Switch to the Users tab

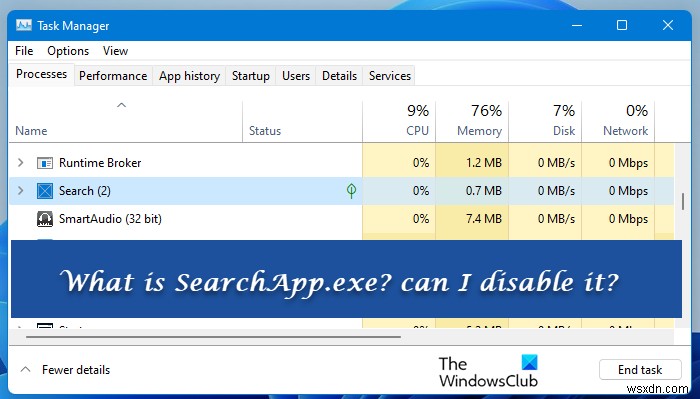point(296,76)
